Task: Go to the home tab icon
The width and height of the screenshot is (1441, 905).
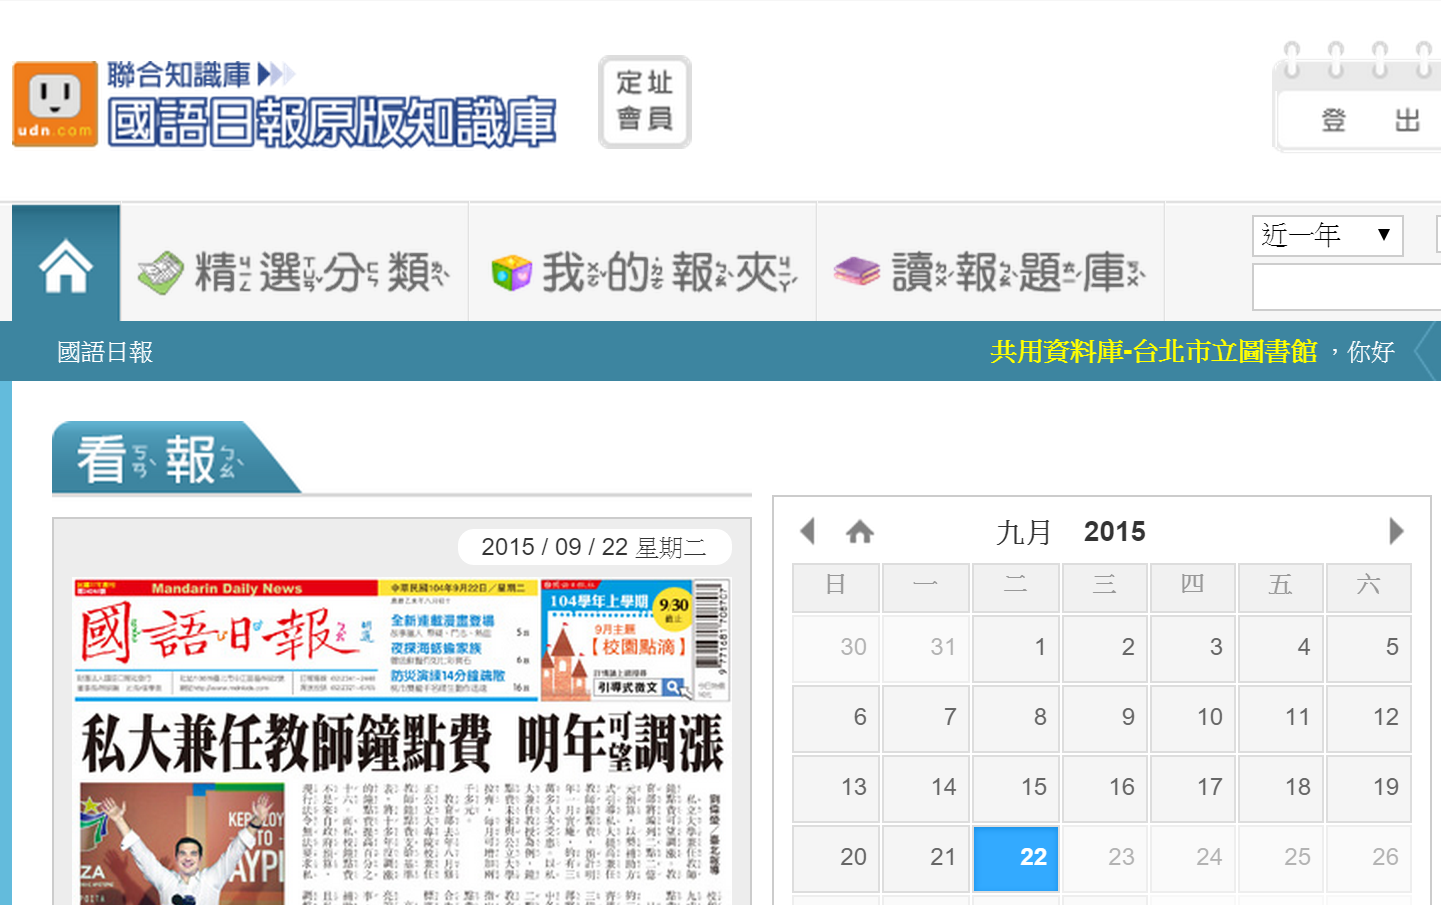Action: point(66,264)
